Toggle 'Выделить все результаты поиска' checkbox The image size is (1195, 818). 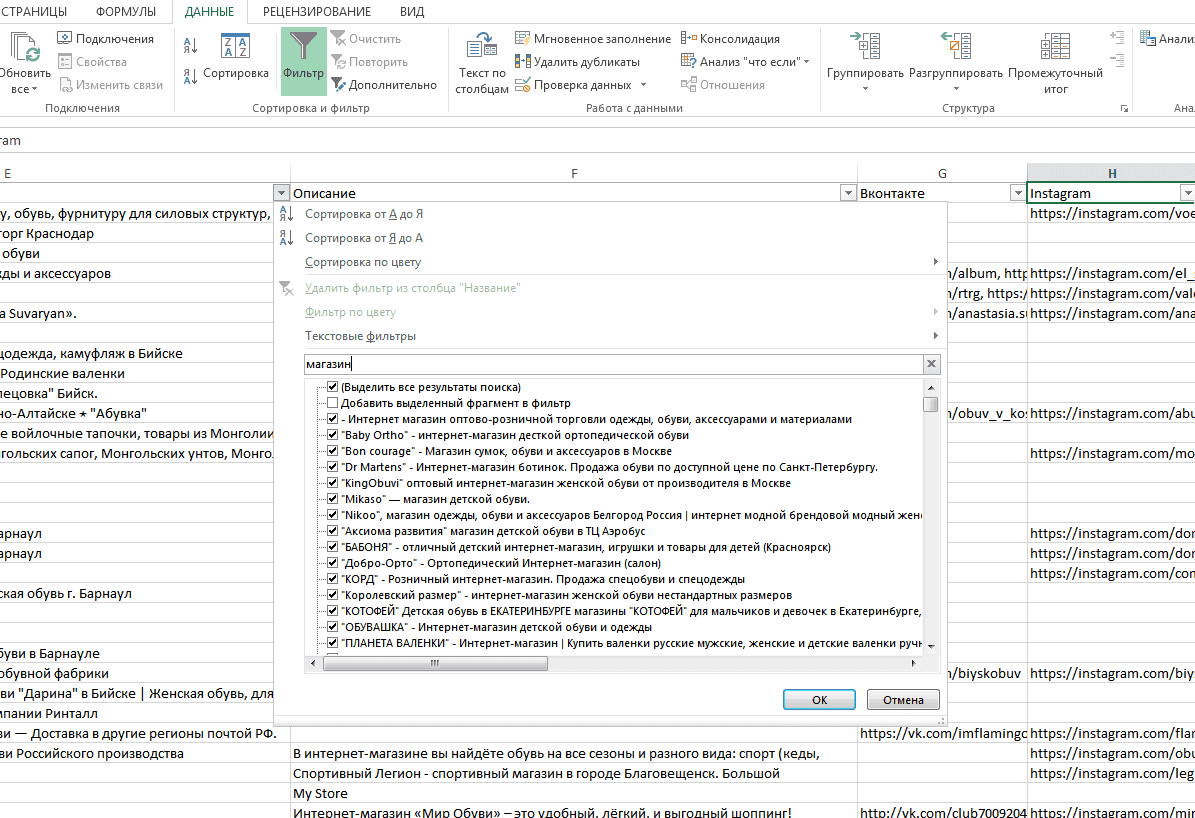coord(332,387)
